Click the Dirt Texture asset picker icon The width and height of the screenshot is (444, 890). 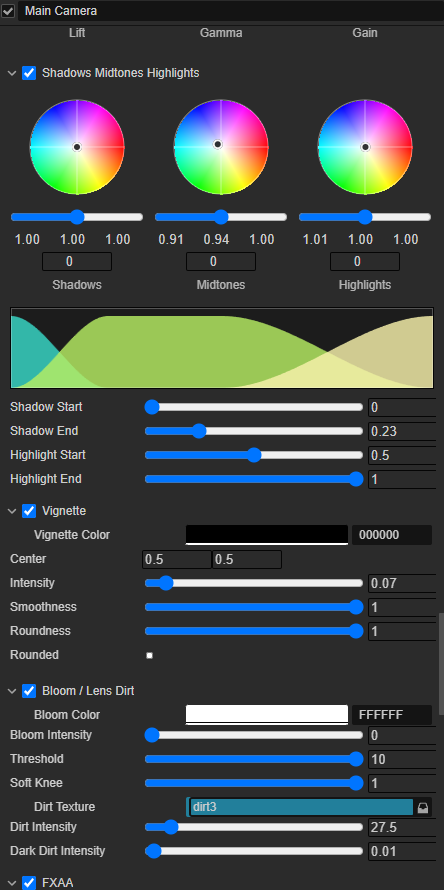(422, 807)
